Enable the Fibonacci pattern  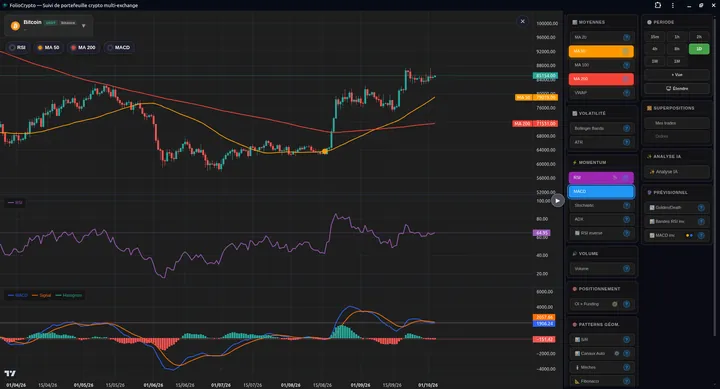point(601,381)
